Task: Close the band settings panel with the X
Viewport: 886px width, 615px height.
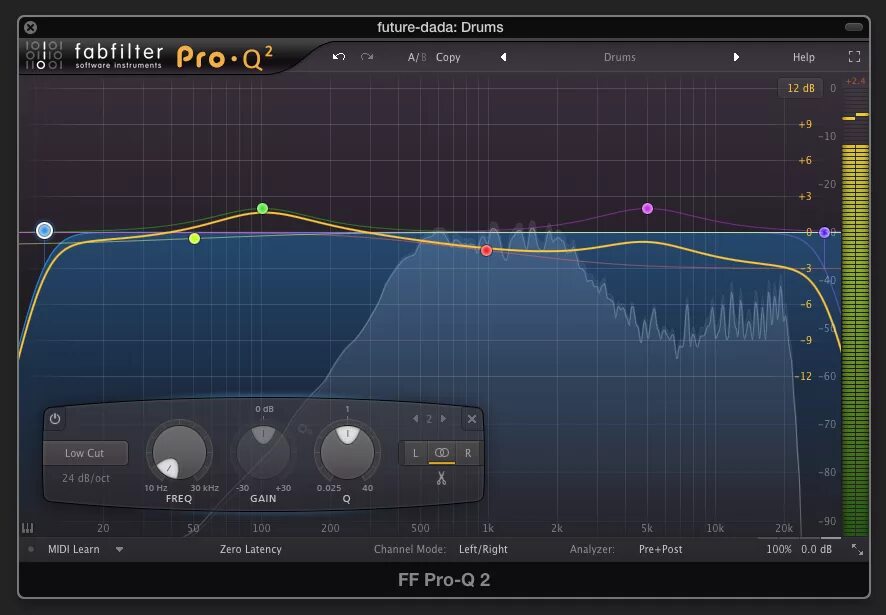Action: [x=471, y=419]
